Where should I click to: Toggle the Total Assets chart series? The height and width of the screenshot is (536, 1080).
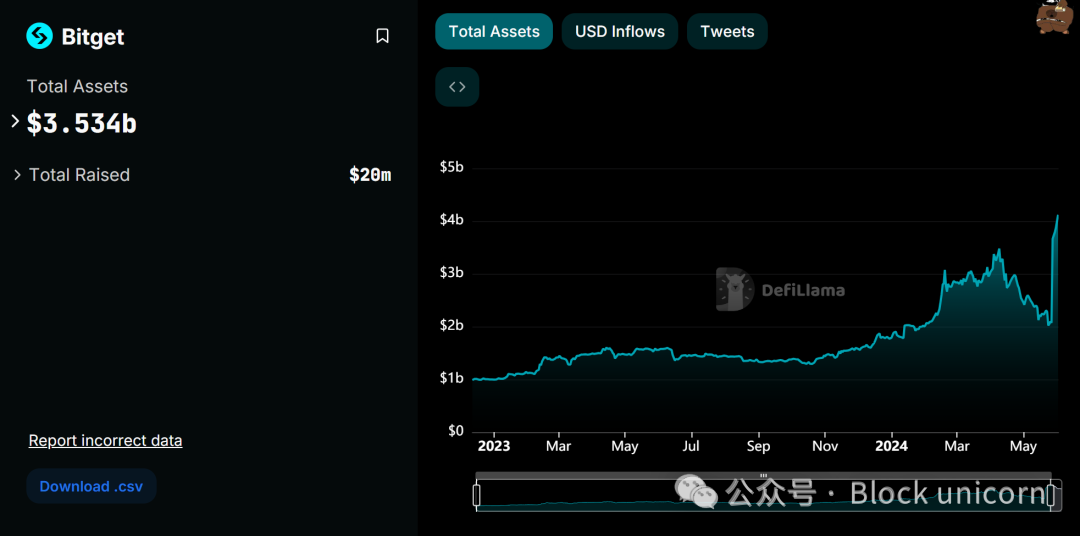(x=494, y=32)
